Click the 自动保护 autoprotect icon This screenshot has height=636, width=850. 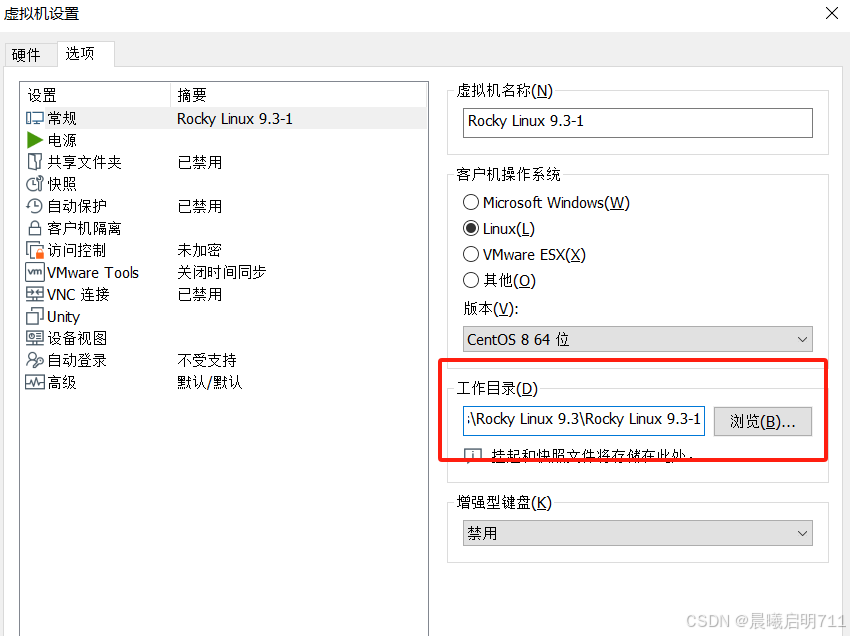35,206
